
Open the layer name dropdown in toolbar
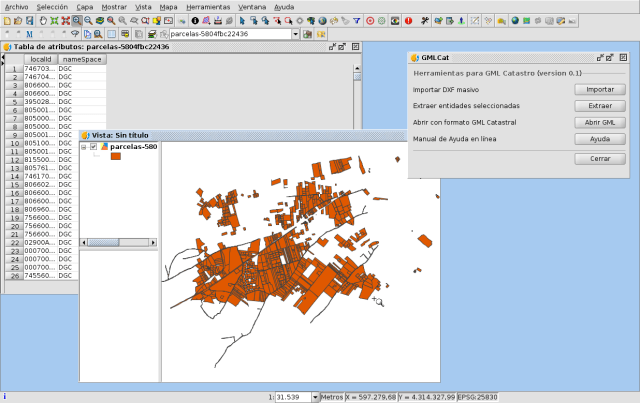[x=295, y=34]
